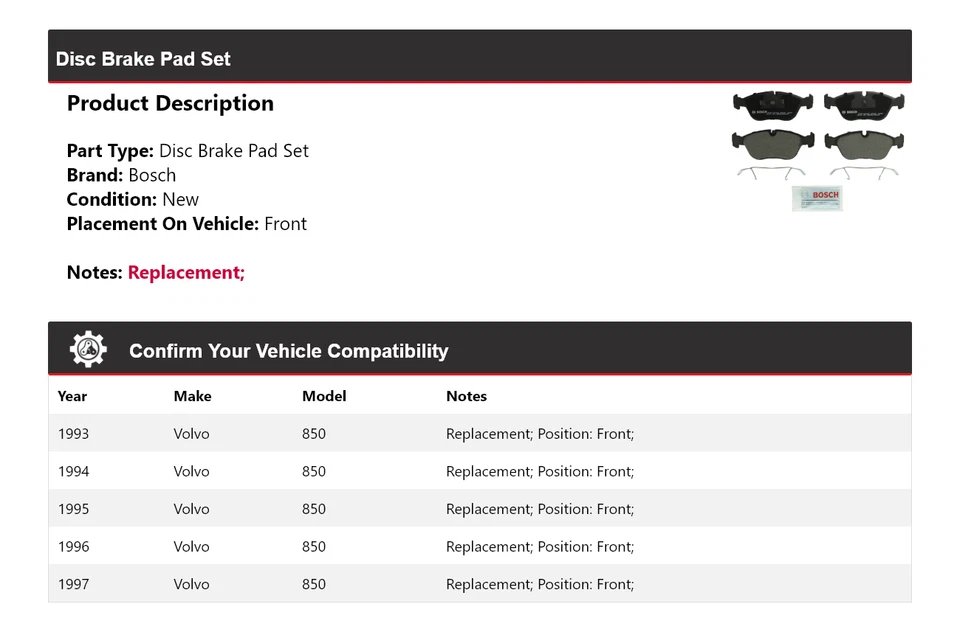Click the Model column header

coord(324,396)
